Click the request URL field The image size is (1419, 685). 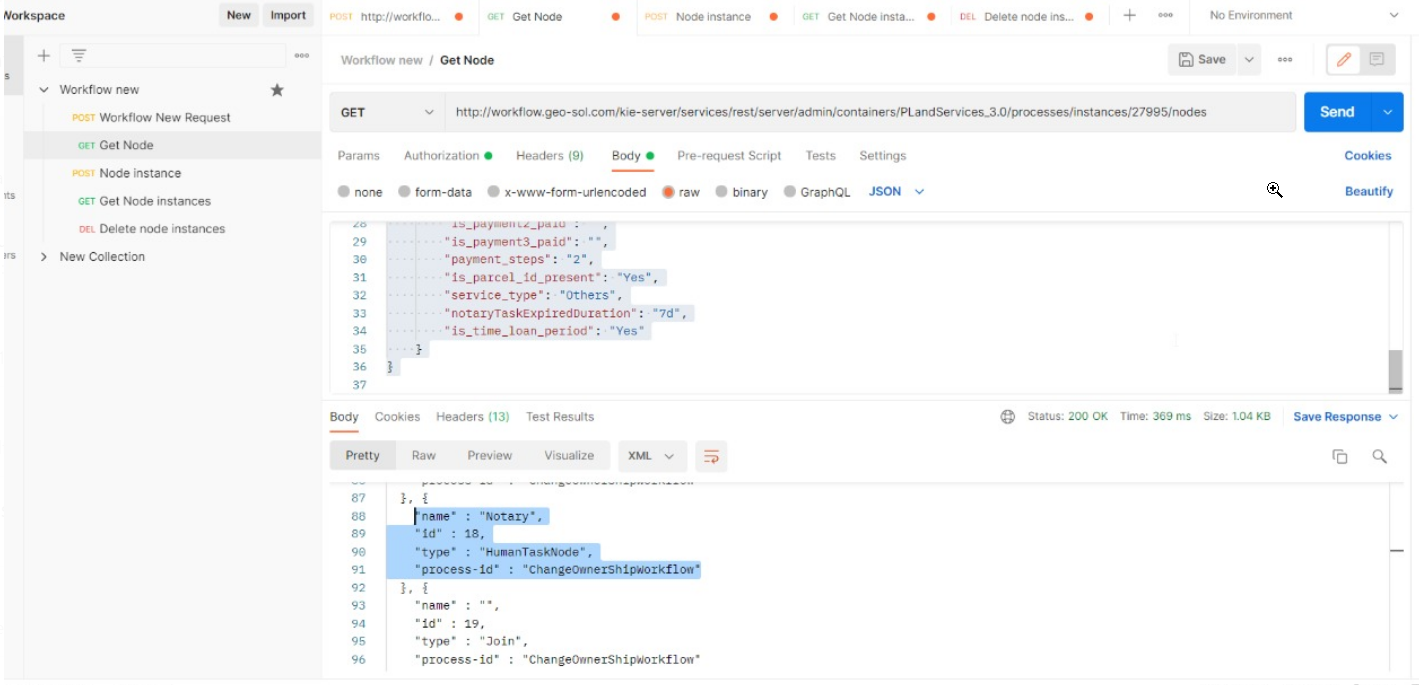click(x=870, y=113)
